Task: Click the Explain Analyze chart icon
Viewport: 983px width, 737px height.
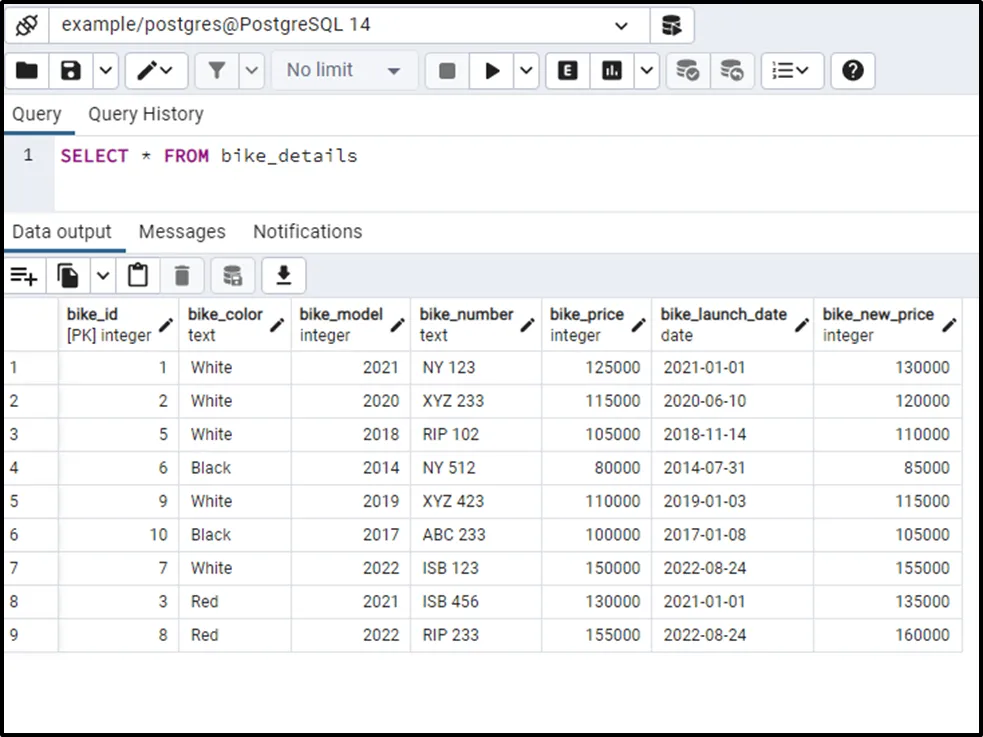Action: tap(612, 71)
